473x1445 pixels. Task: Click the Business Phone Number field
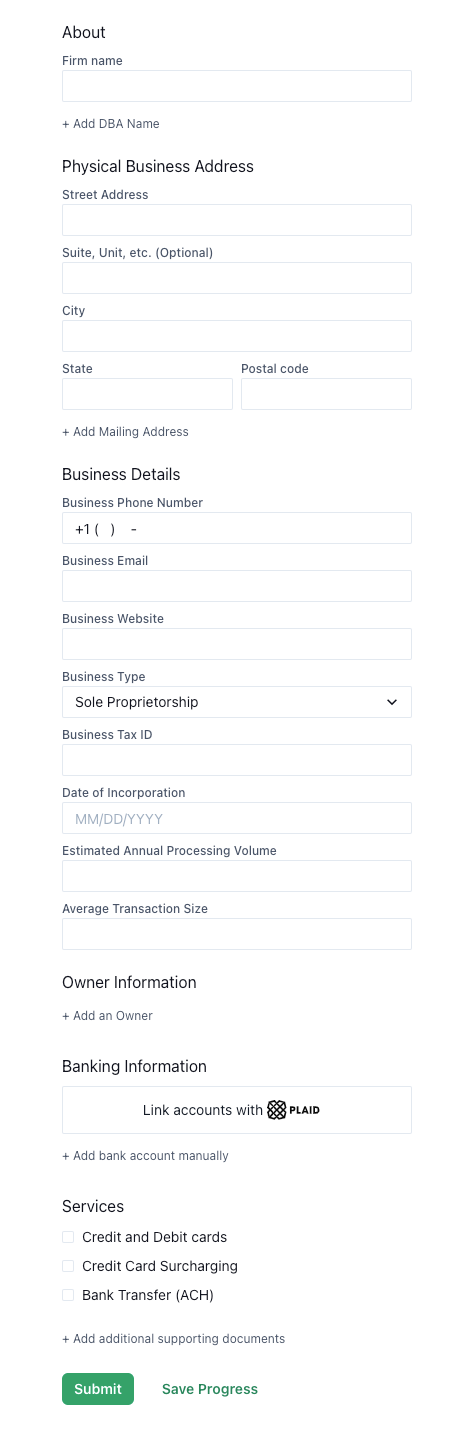pos(237,528)
